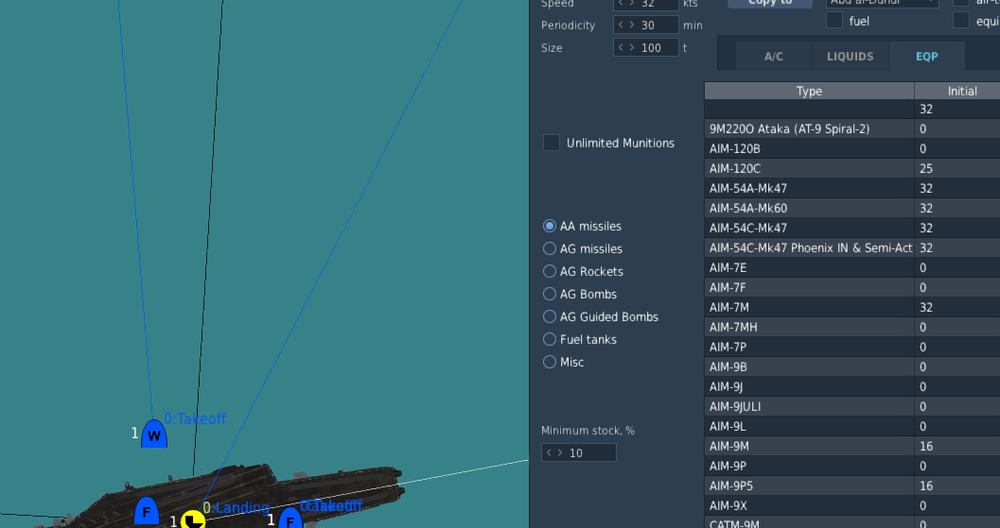Switch to the A/C tab
Viewport: 1000px width, 528px height.
click(774, 56)
